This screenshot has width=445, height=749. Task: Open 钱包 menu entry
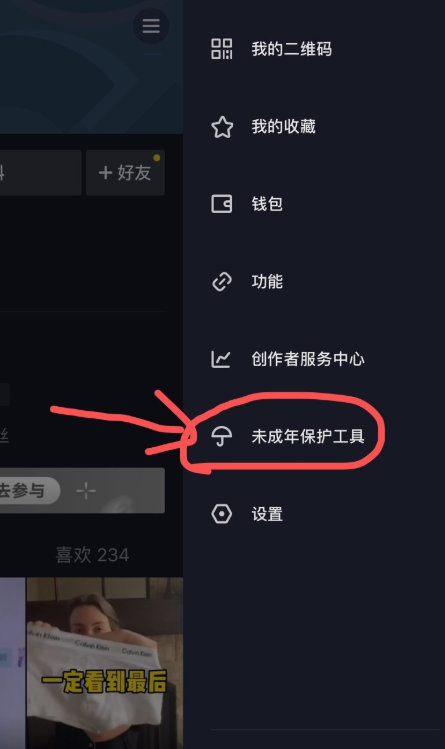click(313, 204)
